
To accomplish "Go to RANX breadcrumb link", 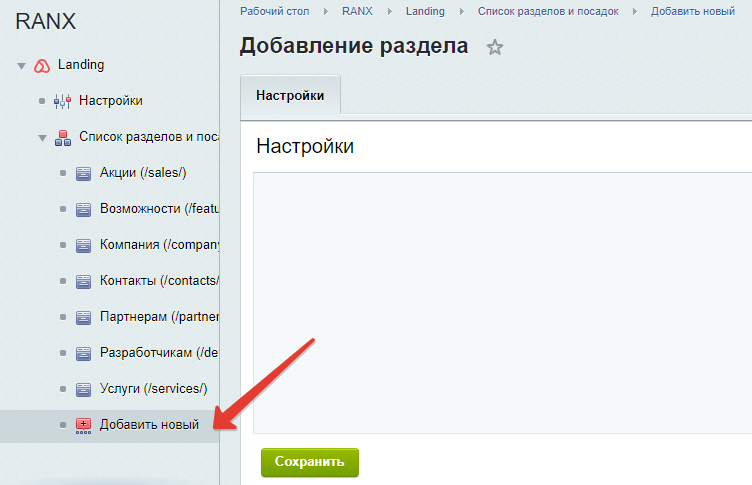I will coord(357,11).
